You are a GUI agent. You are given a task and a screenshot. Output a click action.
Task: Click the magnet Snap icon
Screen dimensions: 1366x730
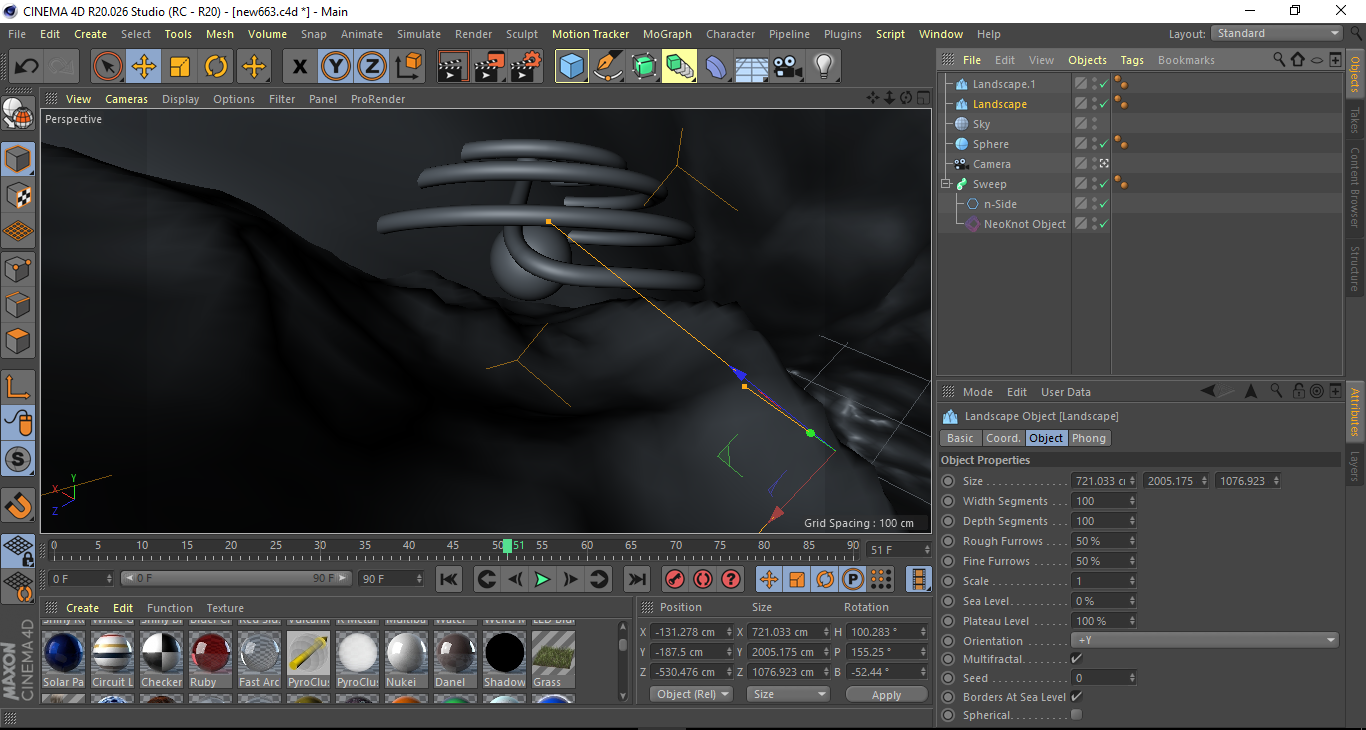click(x=18, y=506)
